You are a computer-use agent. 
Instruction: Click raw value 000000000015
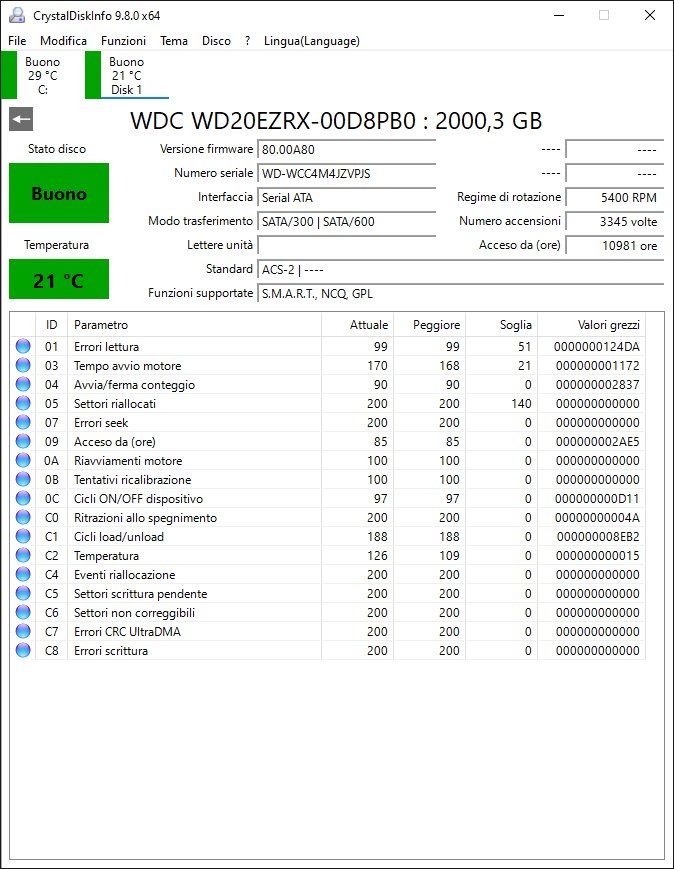(x=598, y=555)
